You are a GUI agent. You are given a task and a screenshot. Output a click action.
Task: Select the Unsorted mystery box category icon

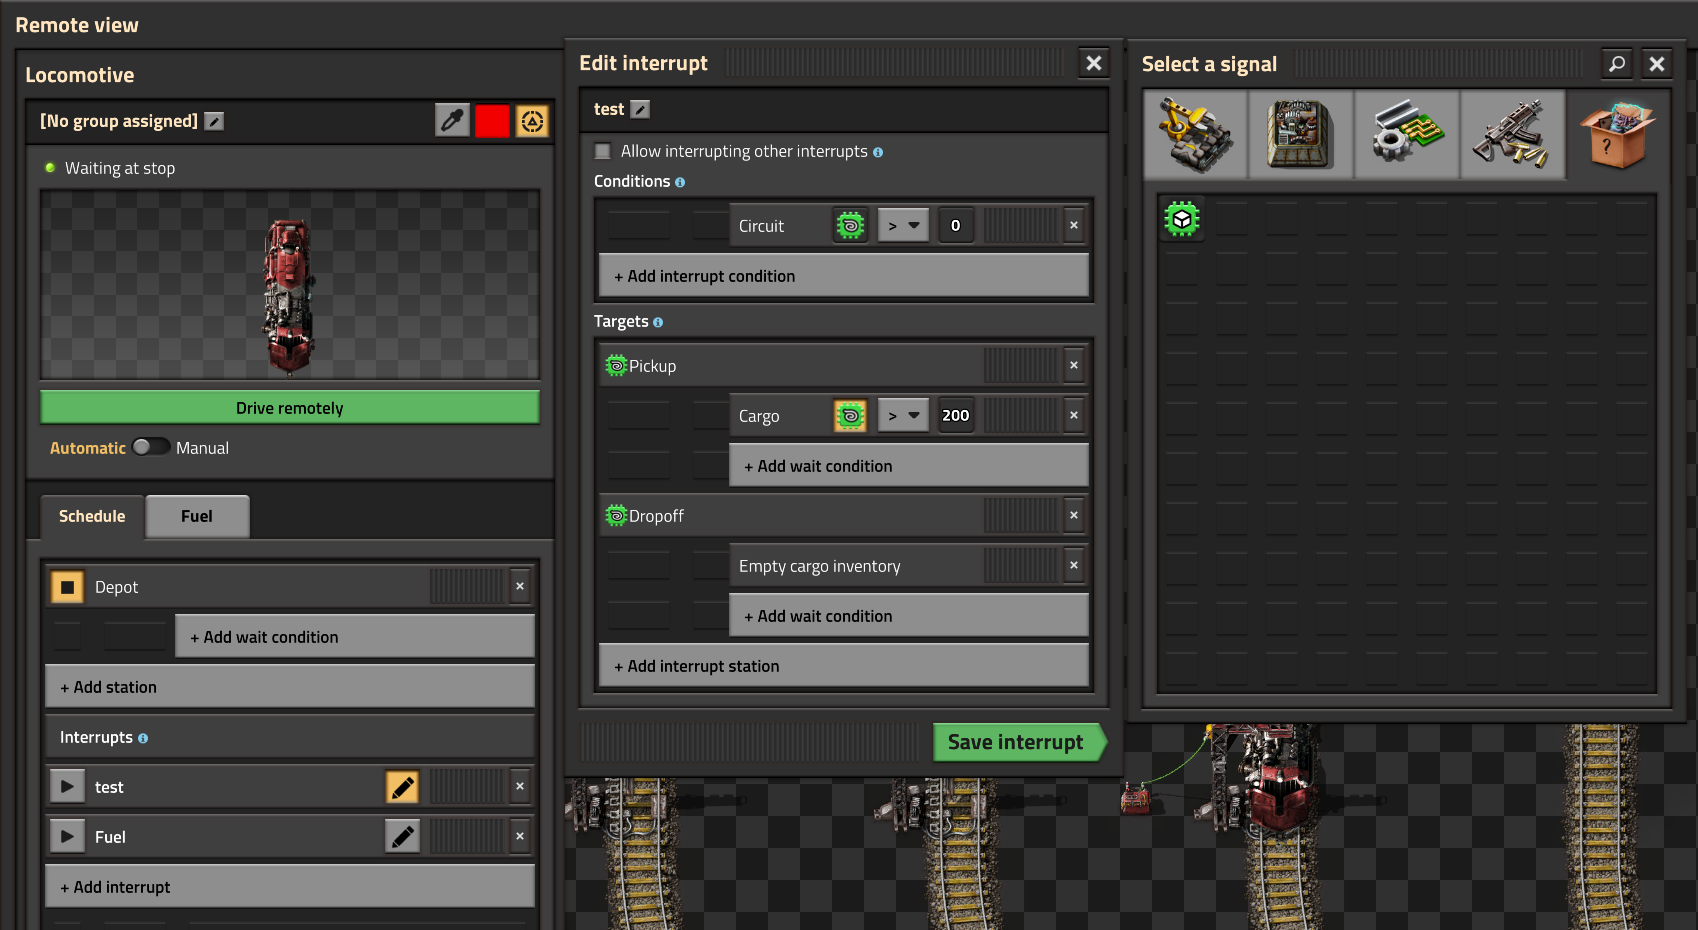(x=1617, y=135)
